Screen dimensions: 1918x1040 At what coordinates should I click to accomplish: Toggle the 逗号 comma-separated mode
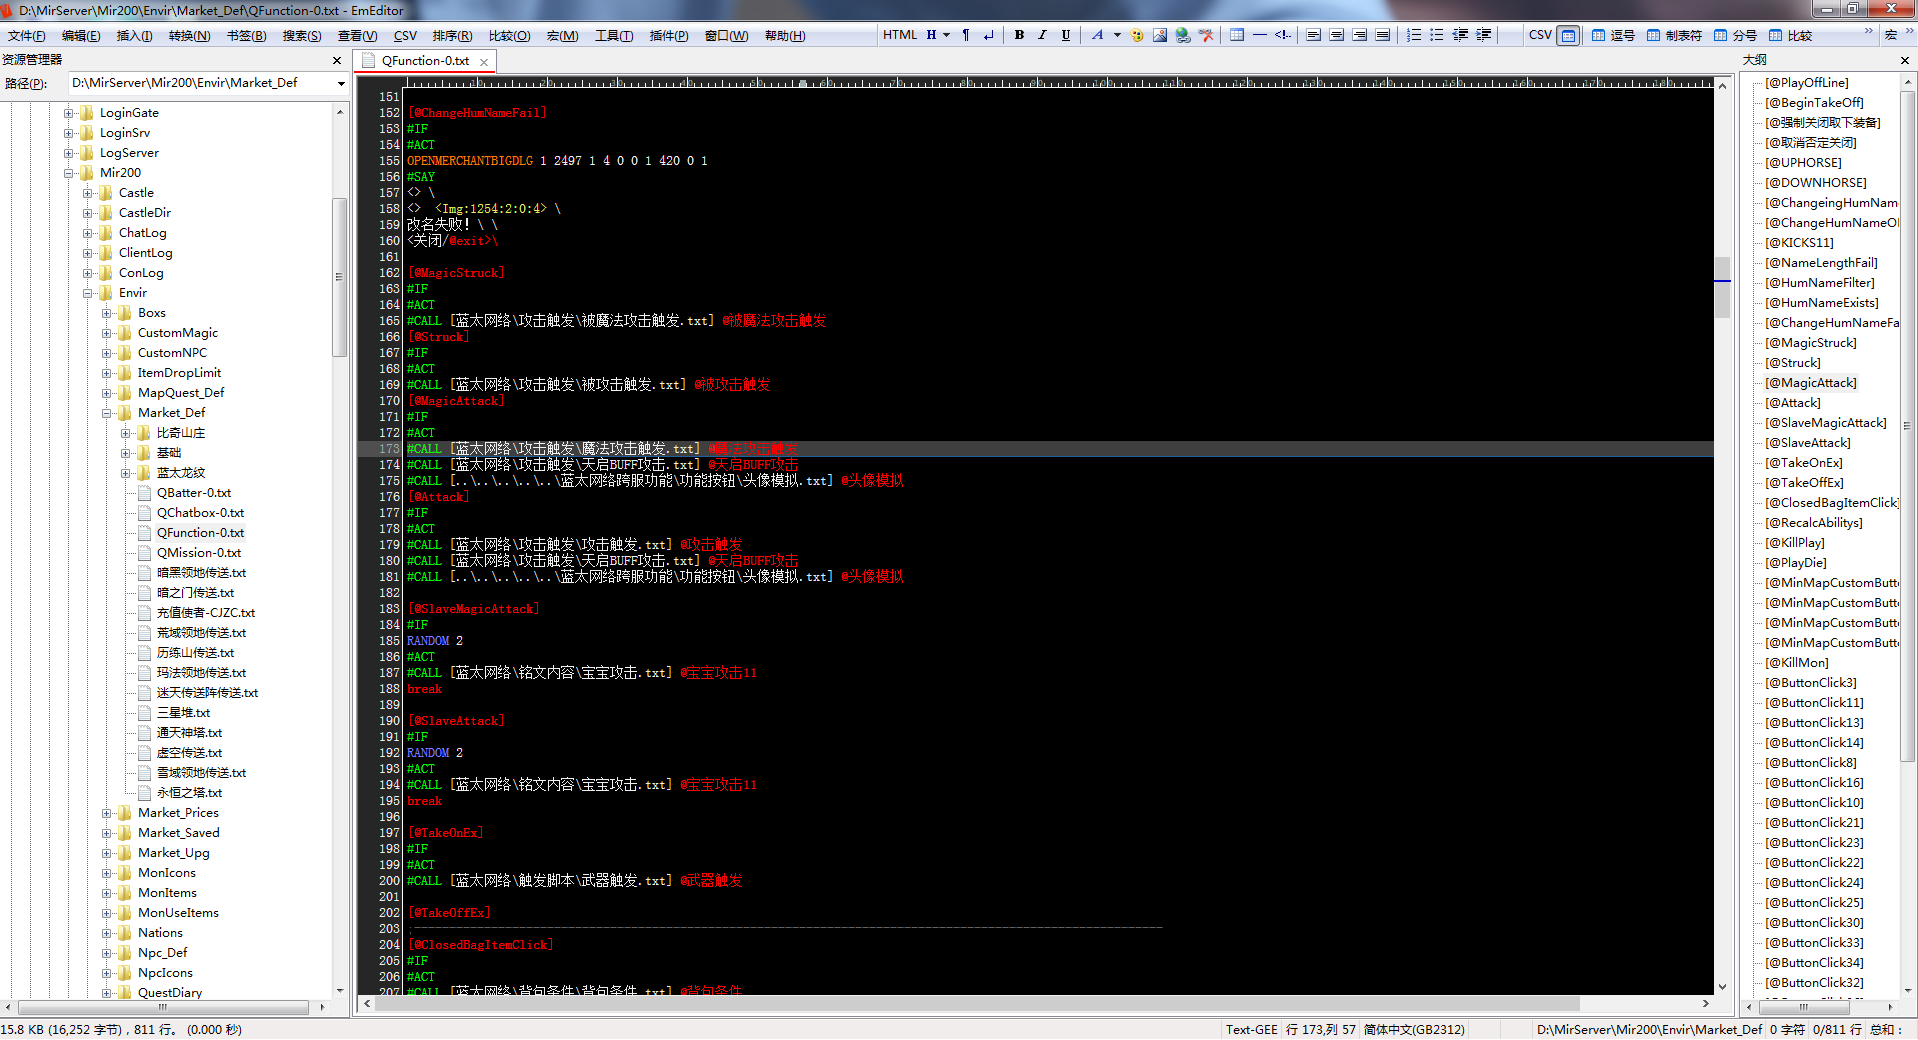[x=1612, y=35]
